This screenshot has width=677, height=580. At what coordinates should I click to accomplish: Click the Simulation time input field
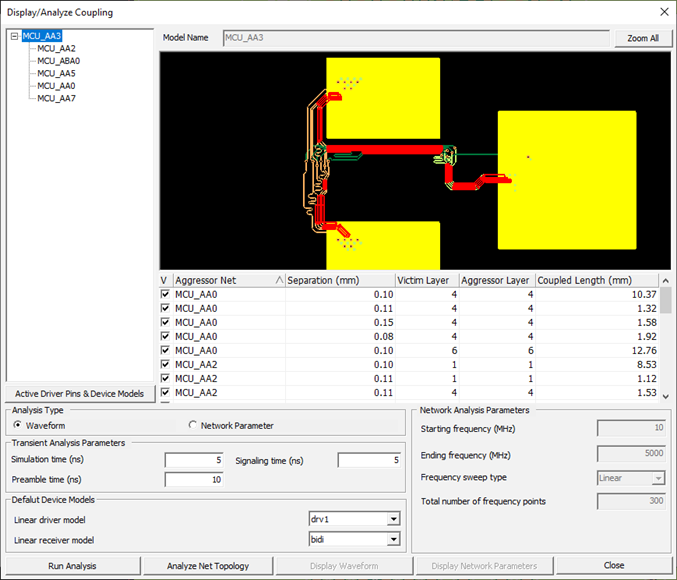(x=194, y=460)
